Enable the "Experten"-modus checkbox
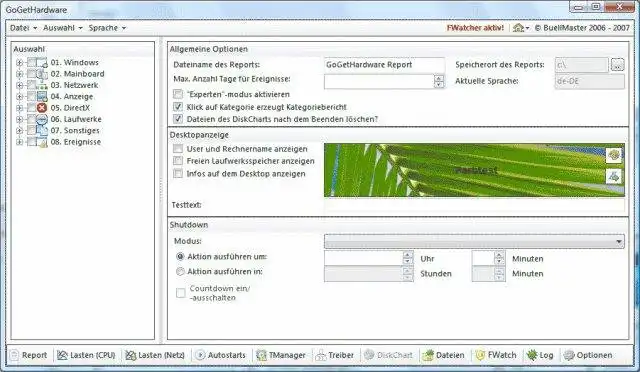Viewport: 640px width, 372px height. (x=178, y=94)
